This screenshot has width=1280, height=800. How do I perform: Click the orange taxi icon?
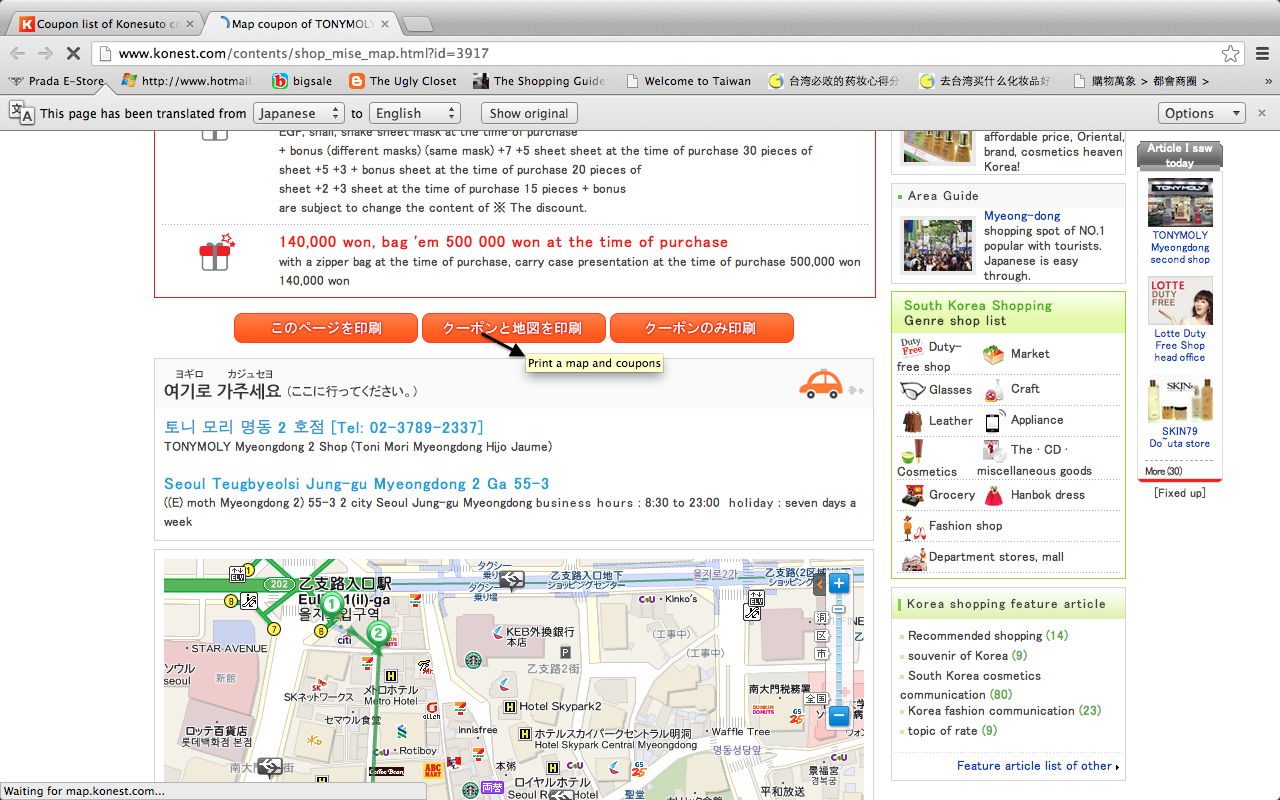coord(821,384)
